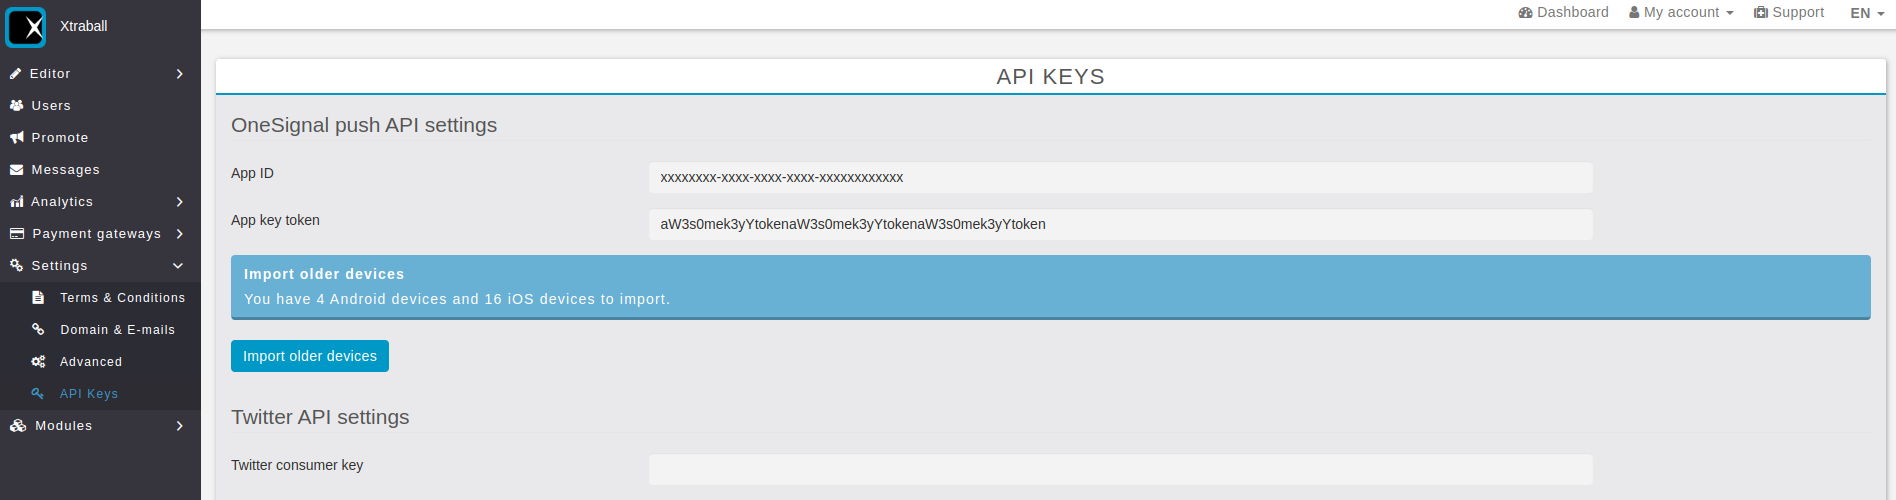The height and width of the screenshot is (500, 1896).
Task: Click the Editor pencil icon
Action: pos(16,74)
